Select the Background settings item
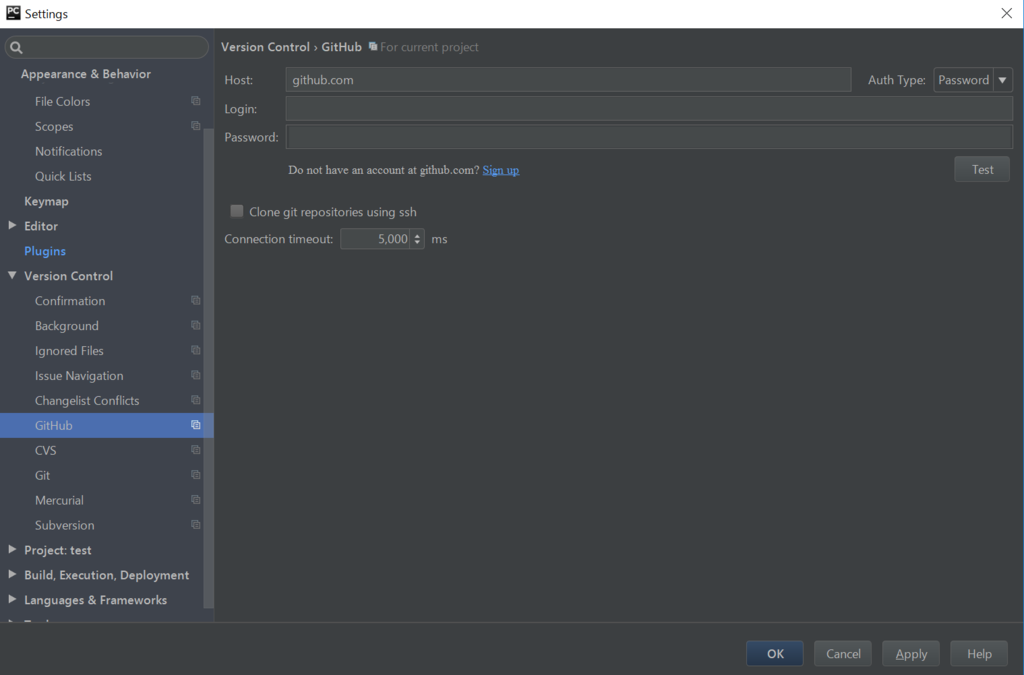Viewport: 1024px width, 675px height. coord(67,326)
